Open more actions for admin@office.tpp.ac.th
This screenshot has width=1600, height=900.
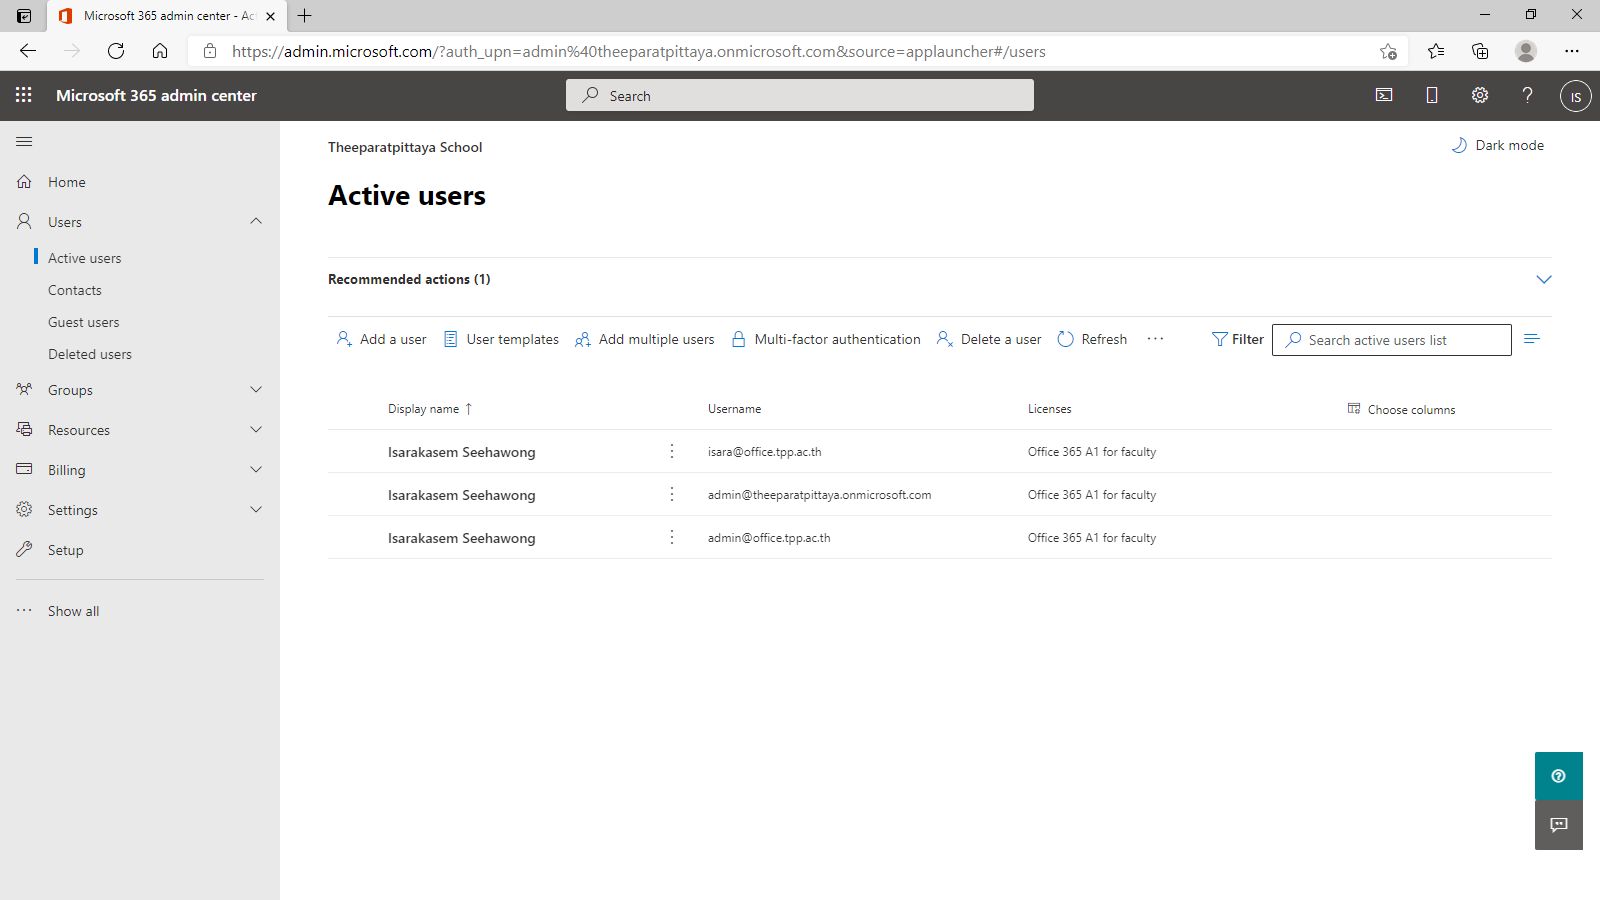click(672, 537)
